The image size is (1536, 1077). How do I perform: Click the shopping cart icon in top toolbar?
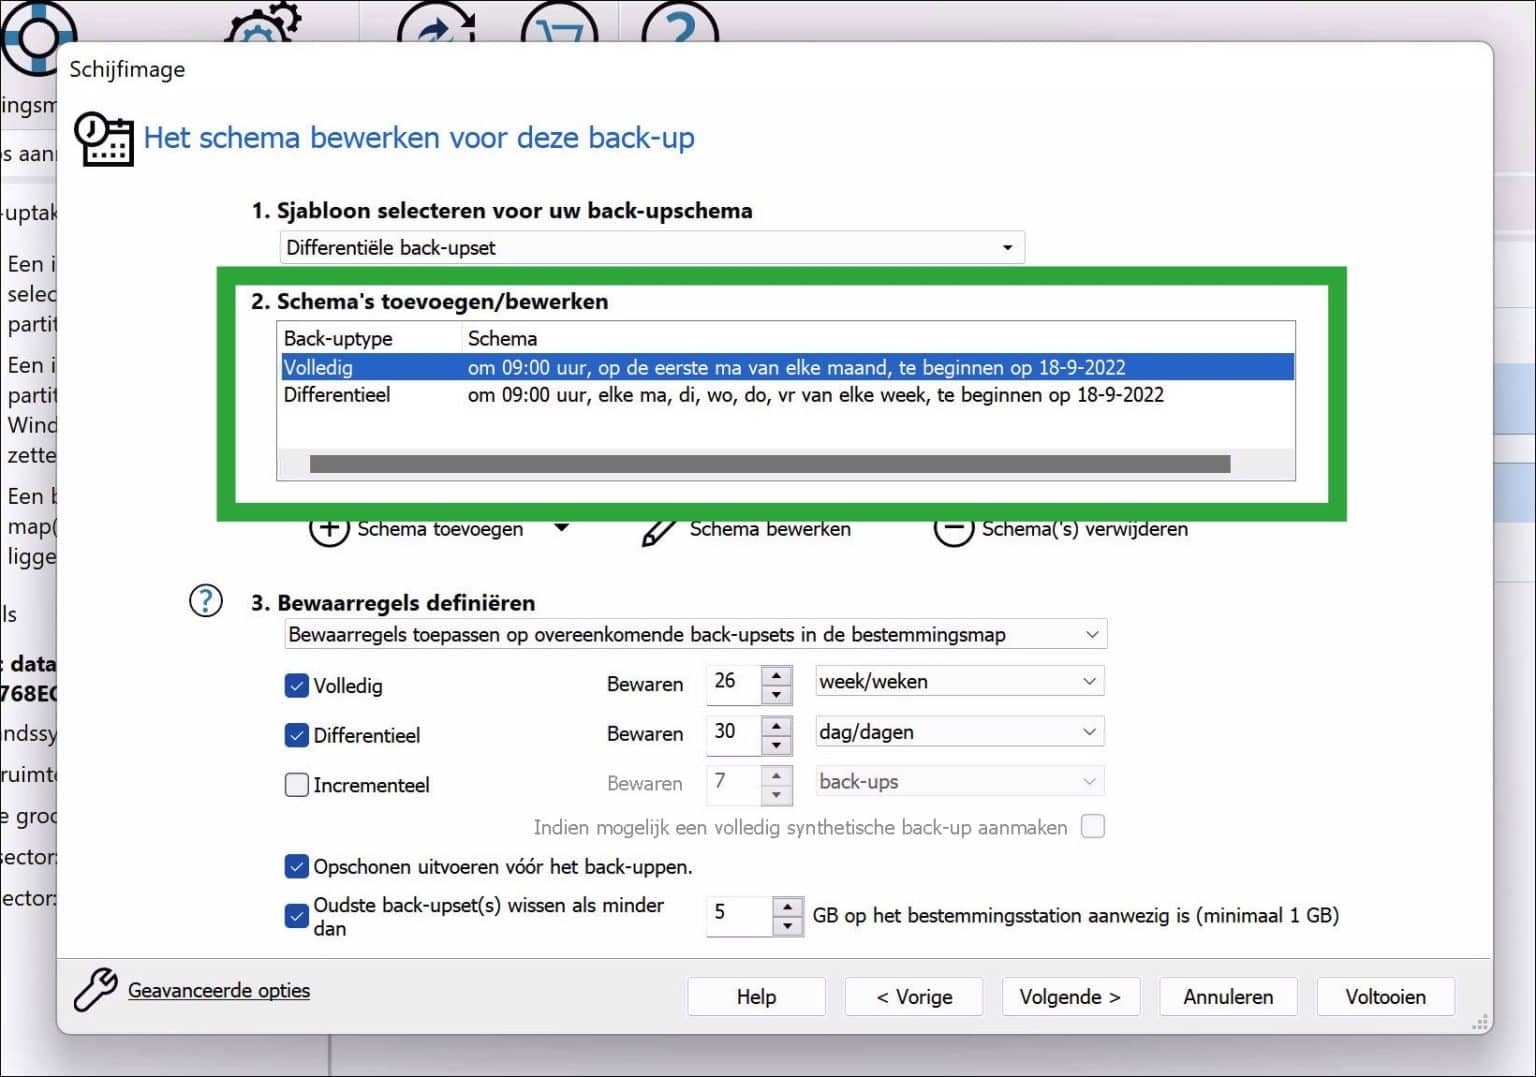tap(559, 23)
